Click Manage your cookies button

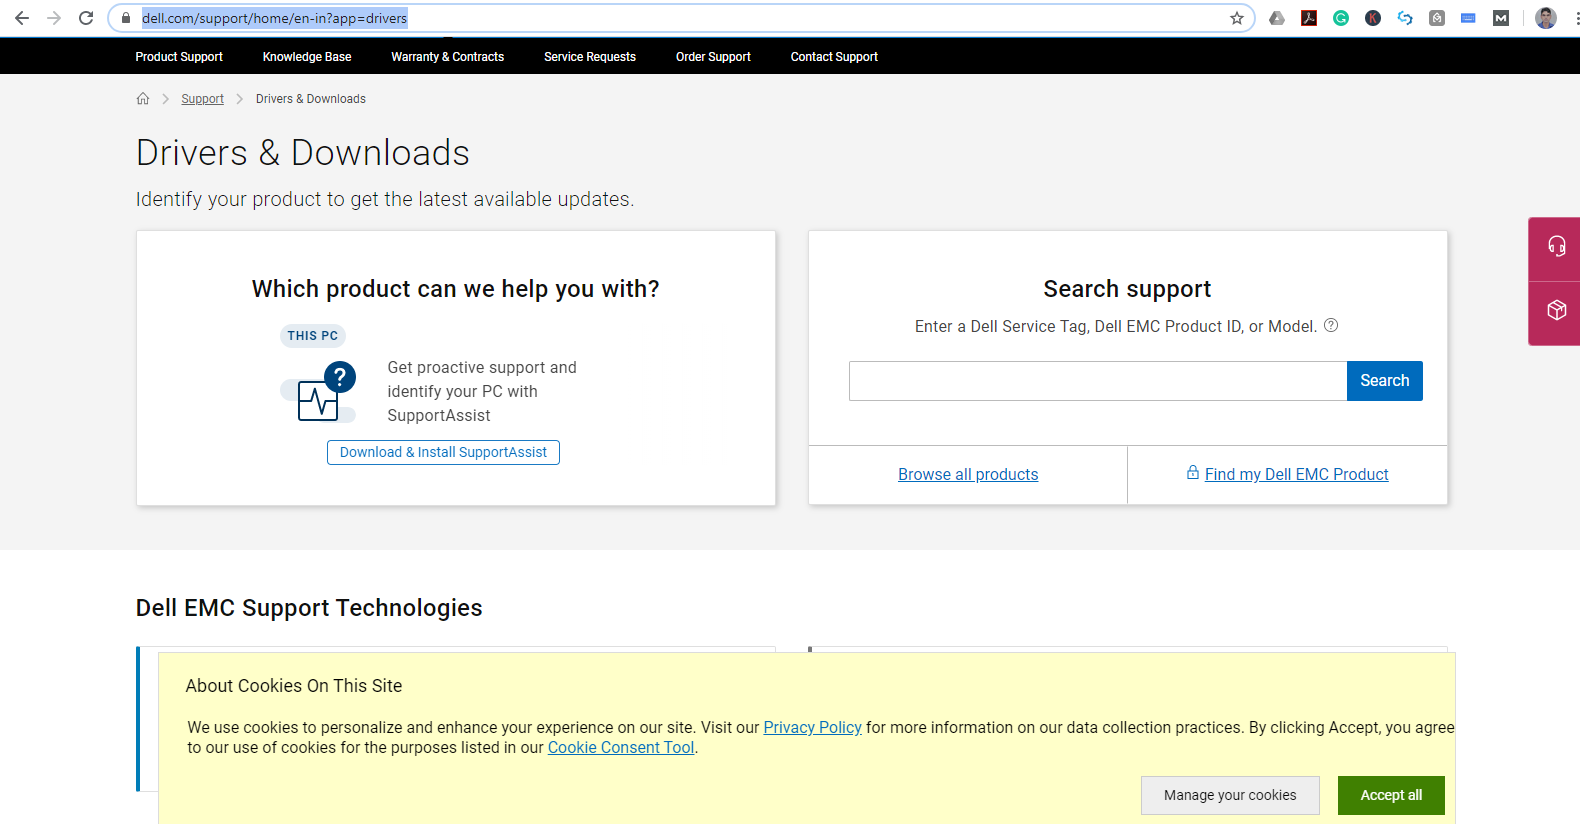pos(1230,795)
